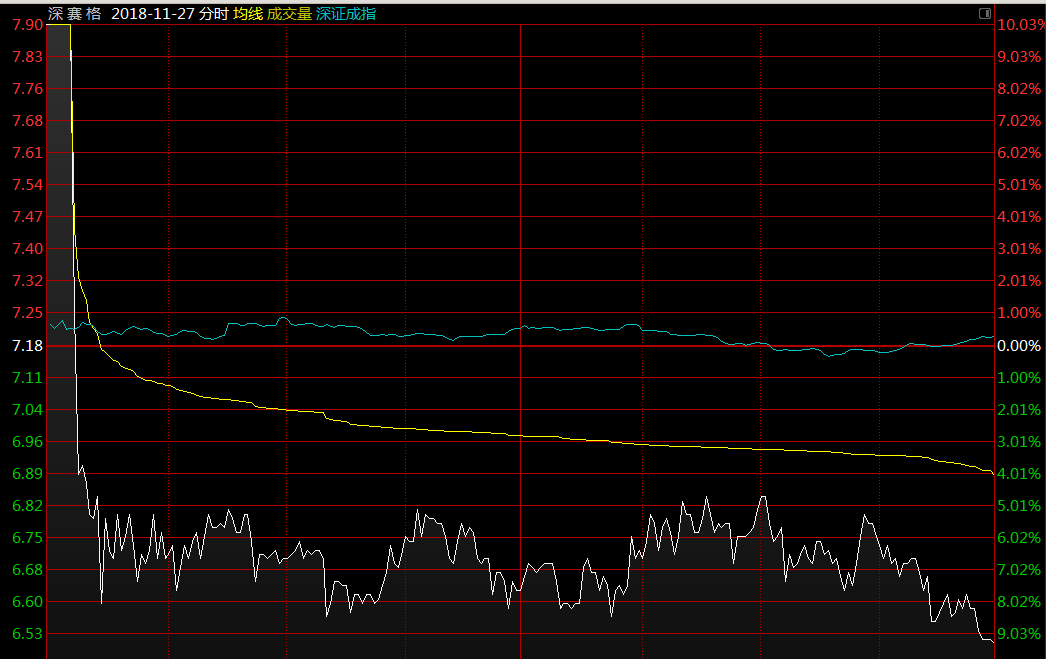Screen dimensions: 1046x659
Task: Click the 7.90 top price label
Action: [27, 25]
